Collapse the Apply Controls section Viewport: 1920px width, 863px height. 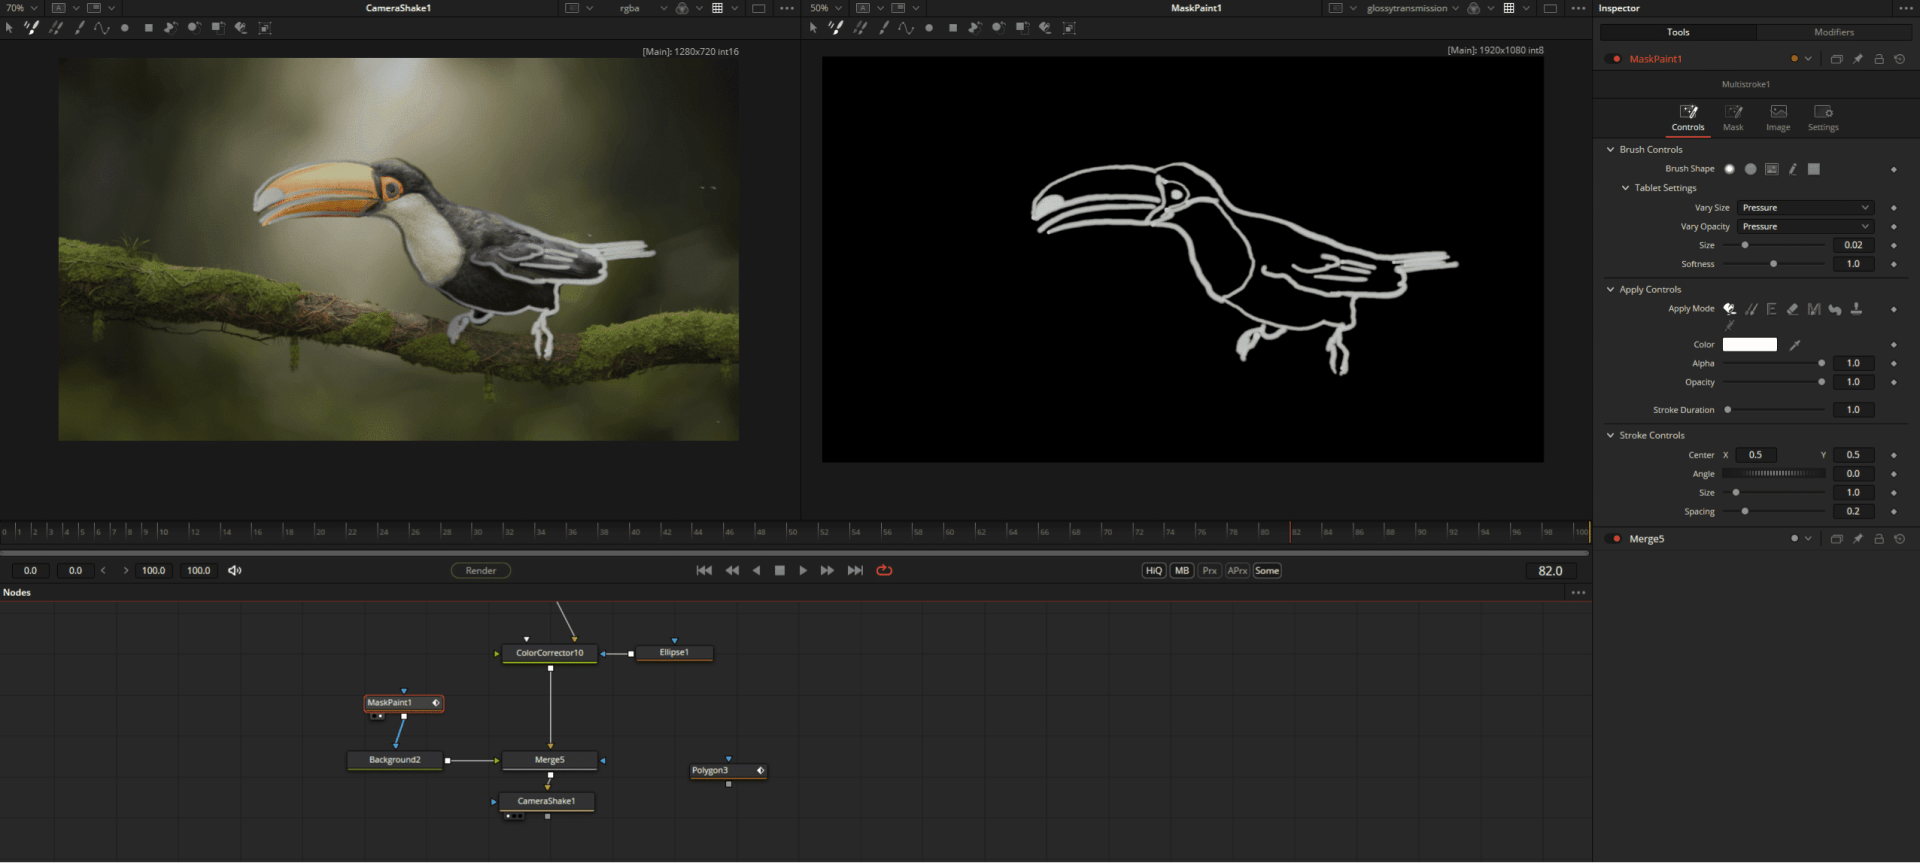tap(1610, 290)
